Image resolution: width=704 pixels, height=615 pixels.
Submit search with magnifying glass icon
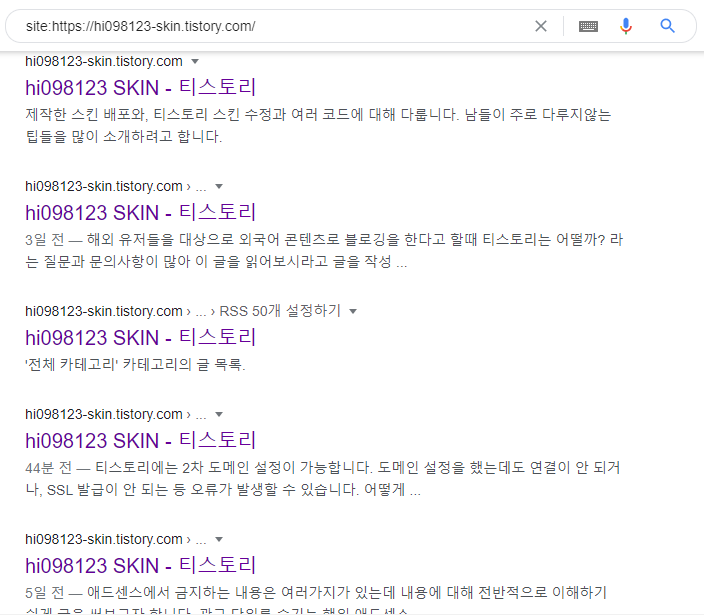(667, 26)
